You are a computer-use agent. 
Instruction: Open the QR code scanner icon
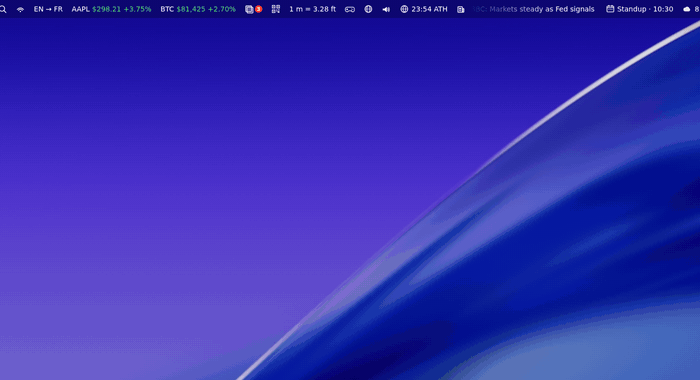click(x=276, y=9)
